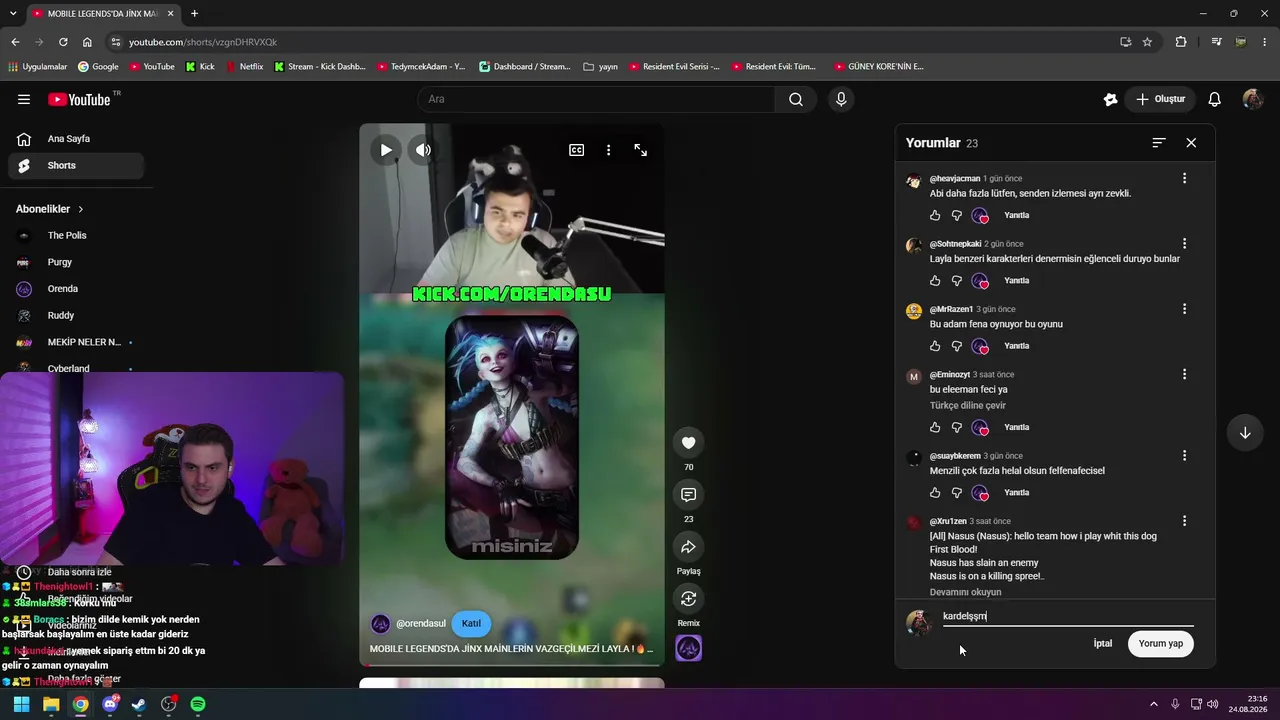The width and height of the screenshot is (1280, 720).
Task: Dislike the comment by @heavjacman
Action: pos(957,215)
